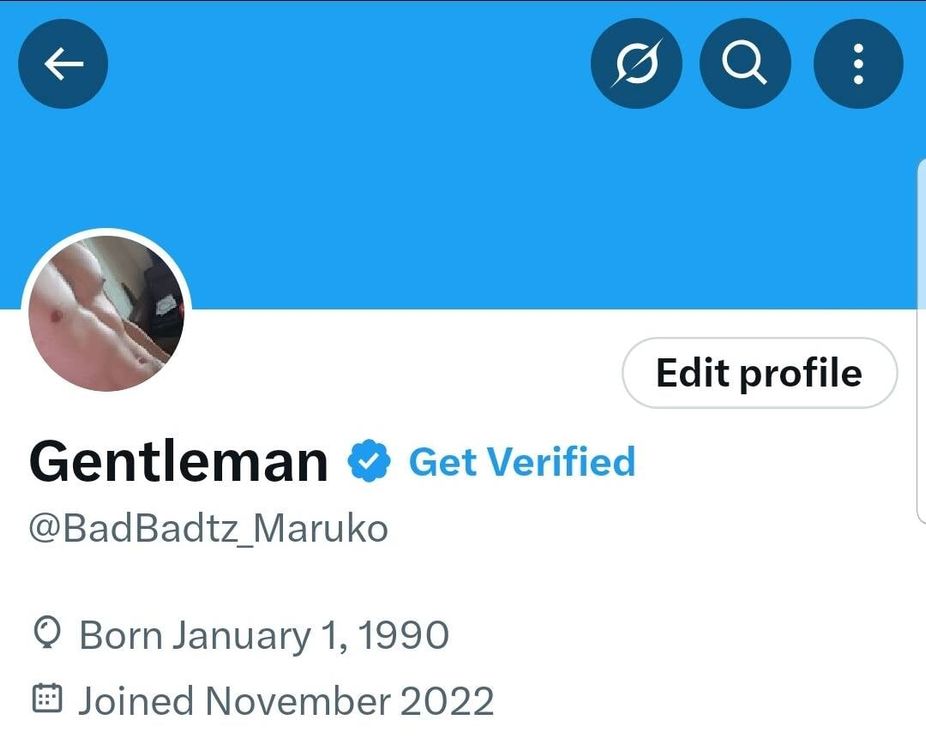Select the @BadBadtz_Maruko handle

click(208, 528)
